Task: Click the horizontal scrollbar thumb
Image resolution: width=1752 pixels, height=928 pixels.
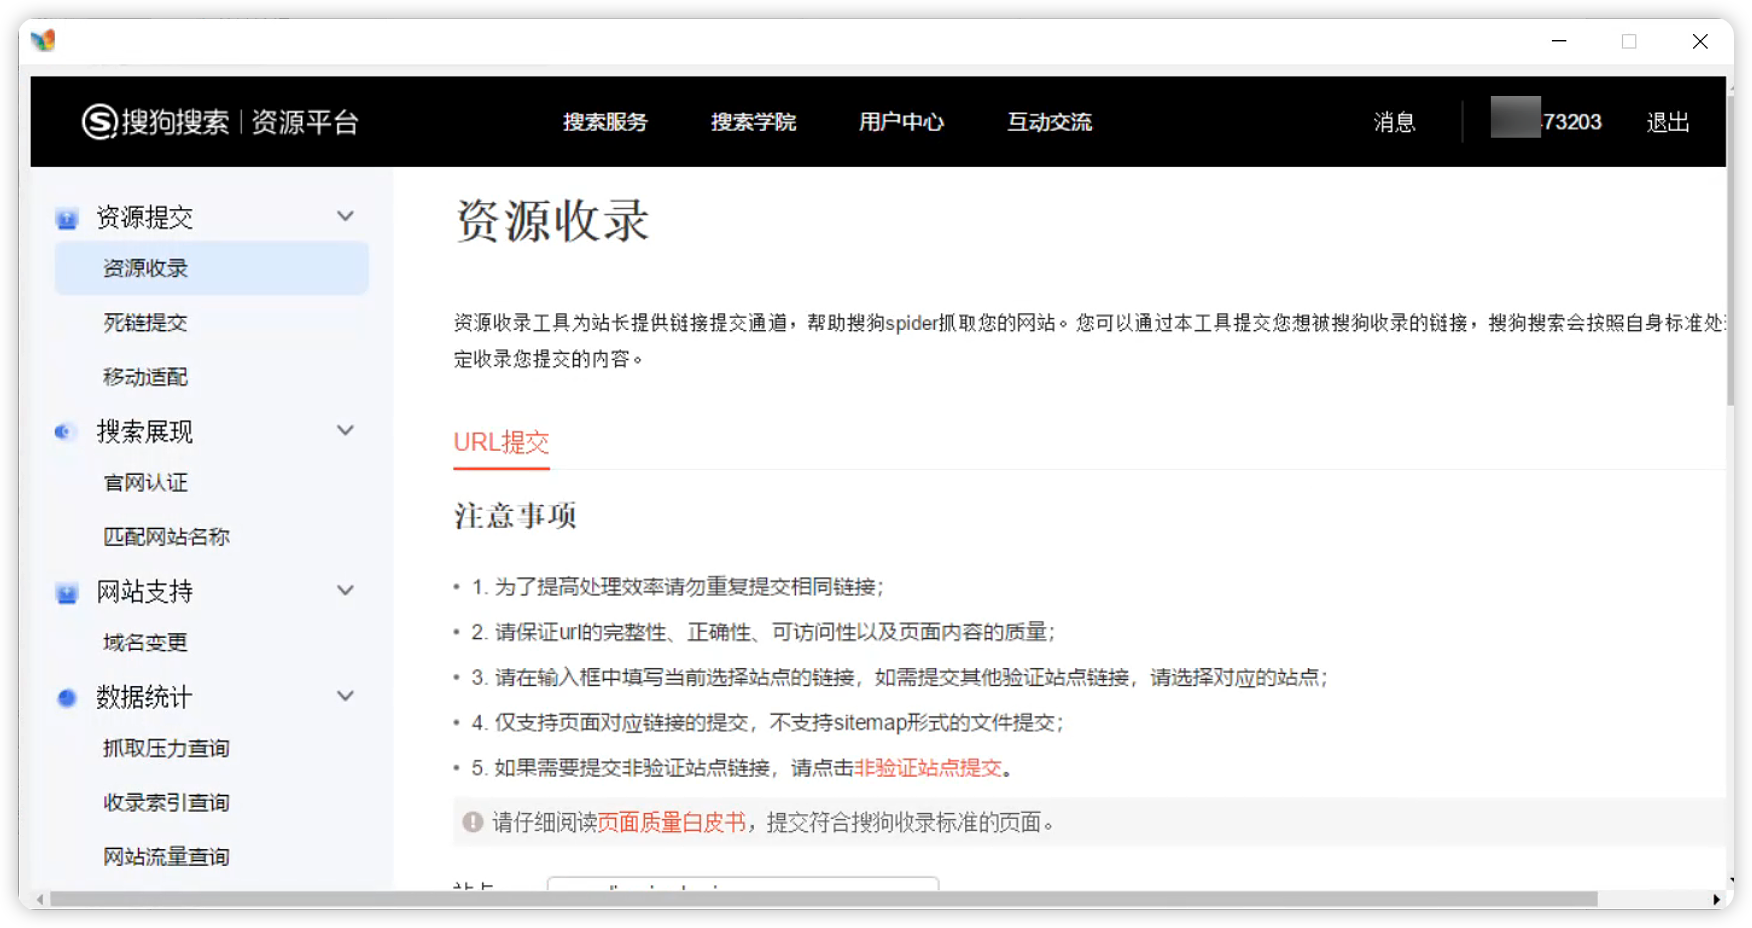Action: [823, 899]
